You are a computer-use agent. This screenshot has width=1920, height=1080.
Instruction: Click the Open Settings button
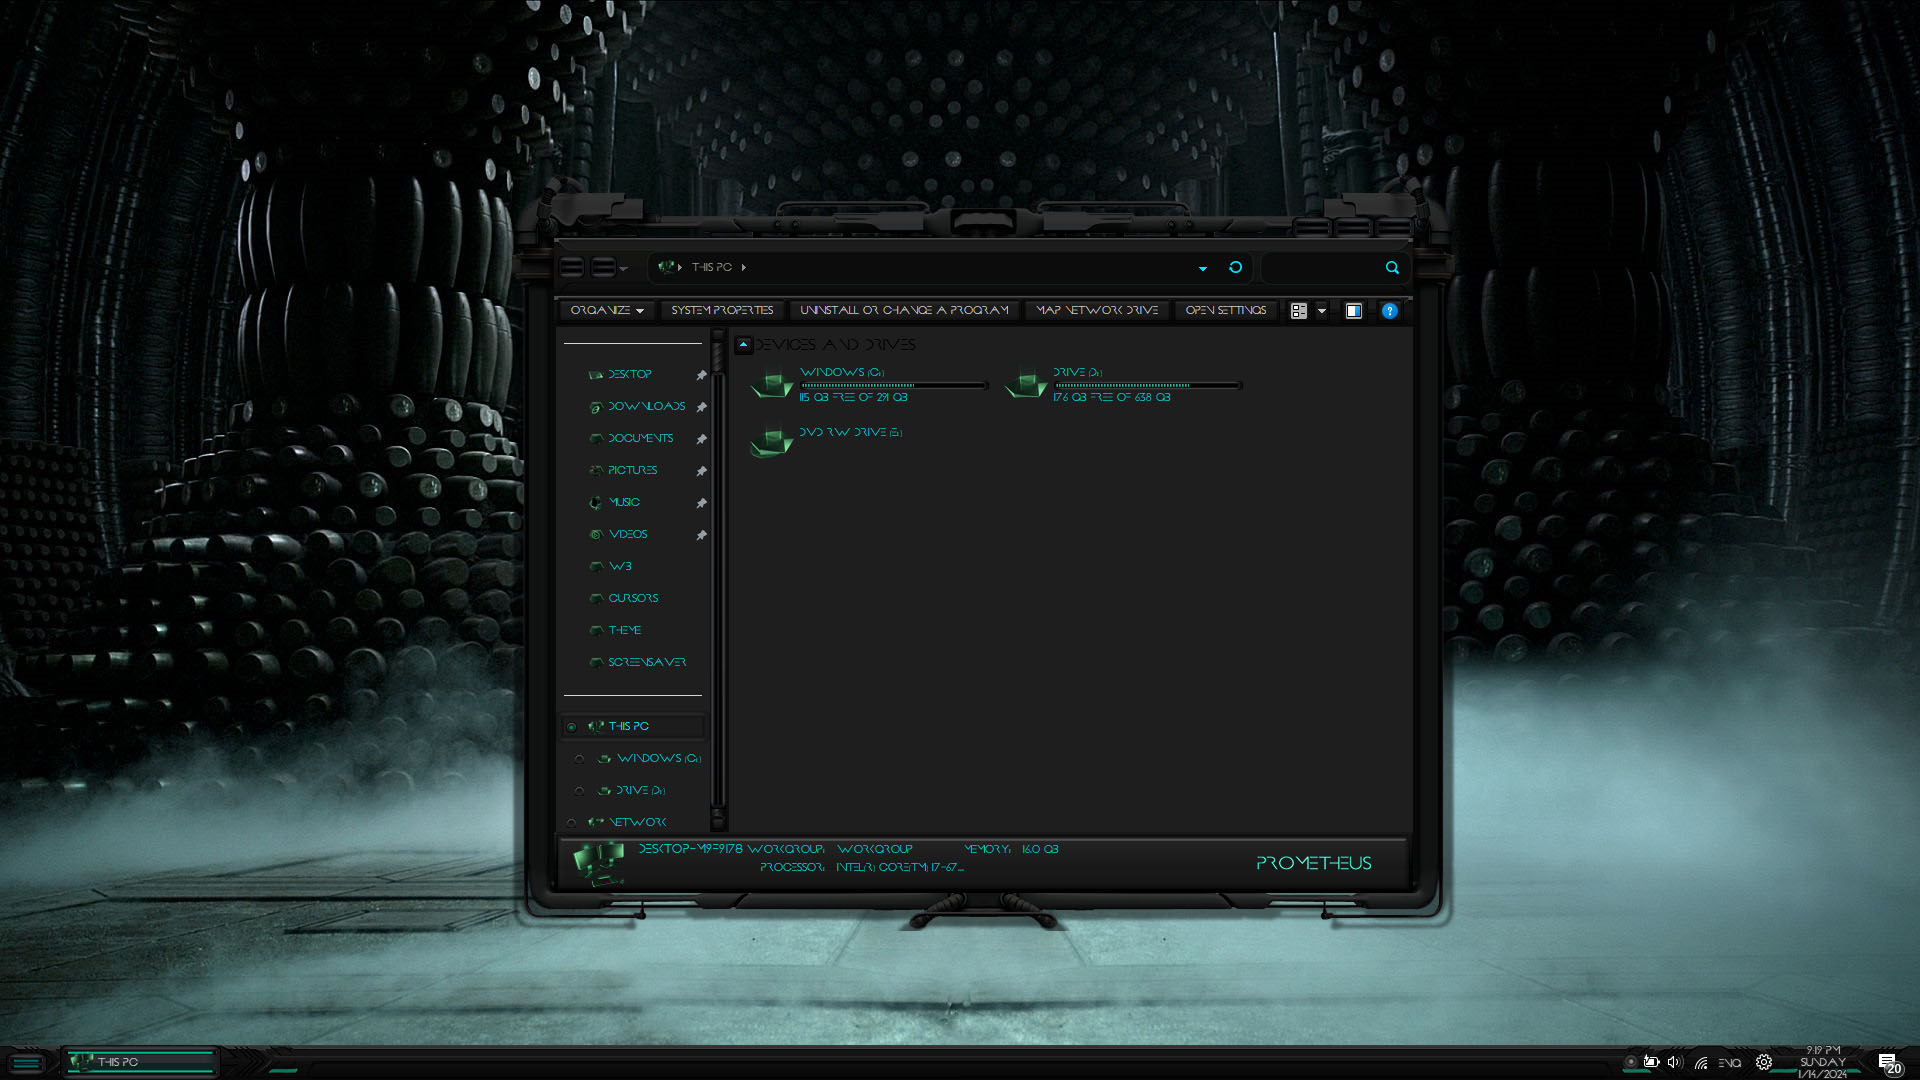[1225, 311]
